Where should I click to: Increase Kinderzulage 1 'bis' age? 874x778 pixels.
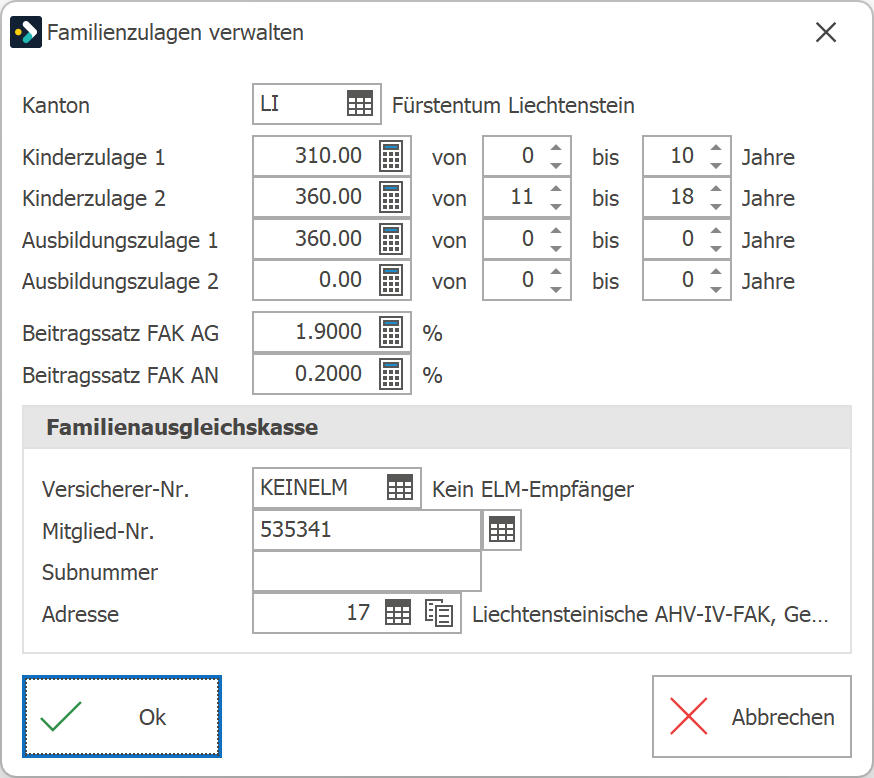[716, 148]
